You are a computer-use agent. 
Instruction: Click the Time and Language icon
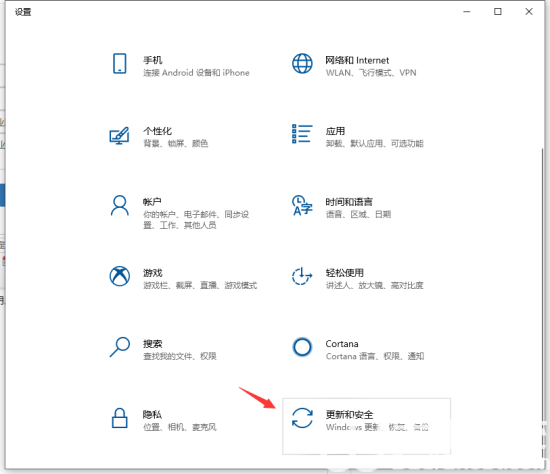tap(302, 205)
